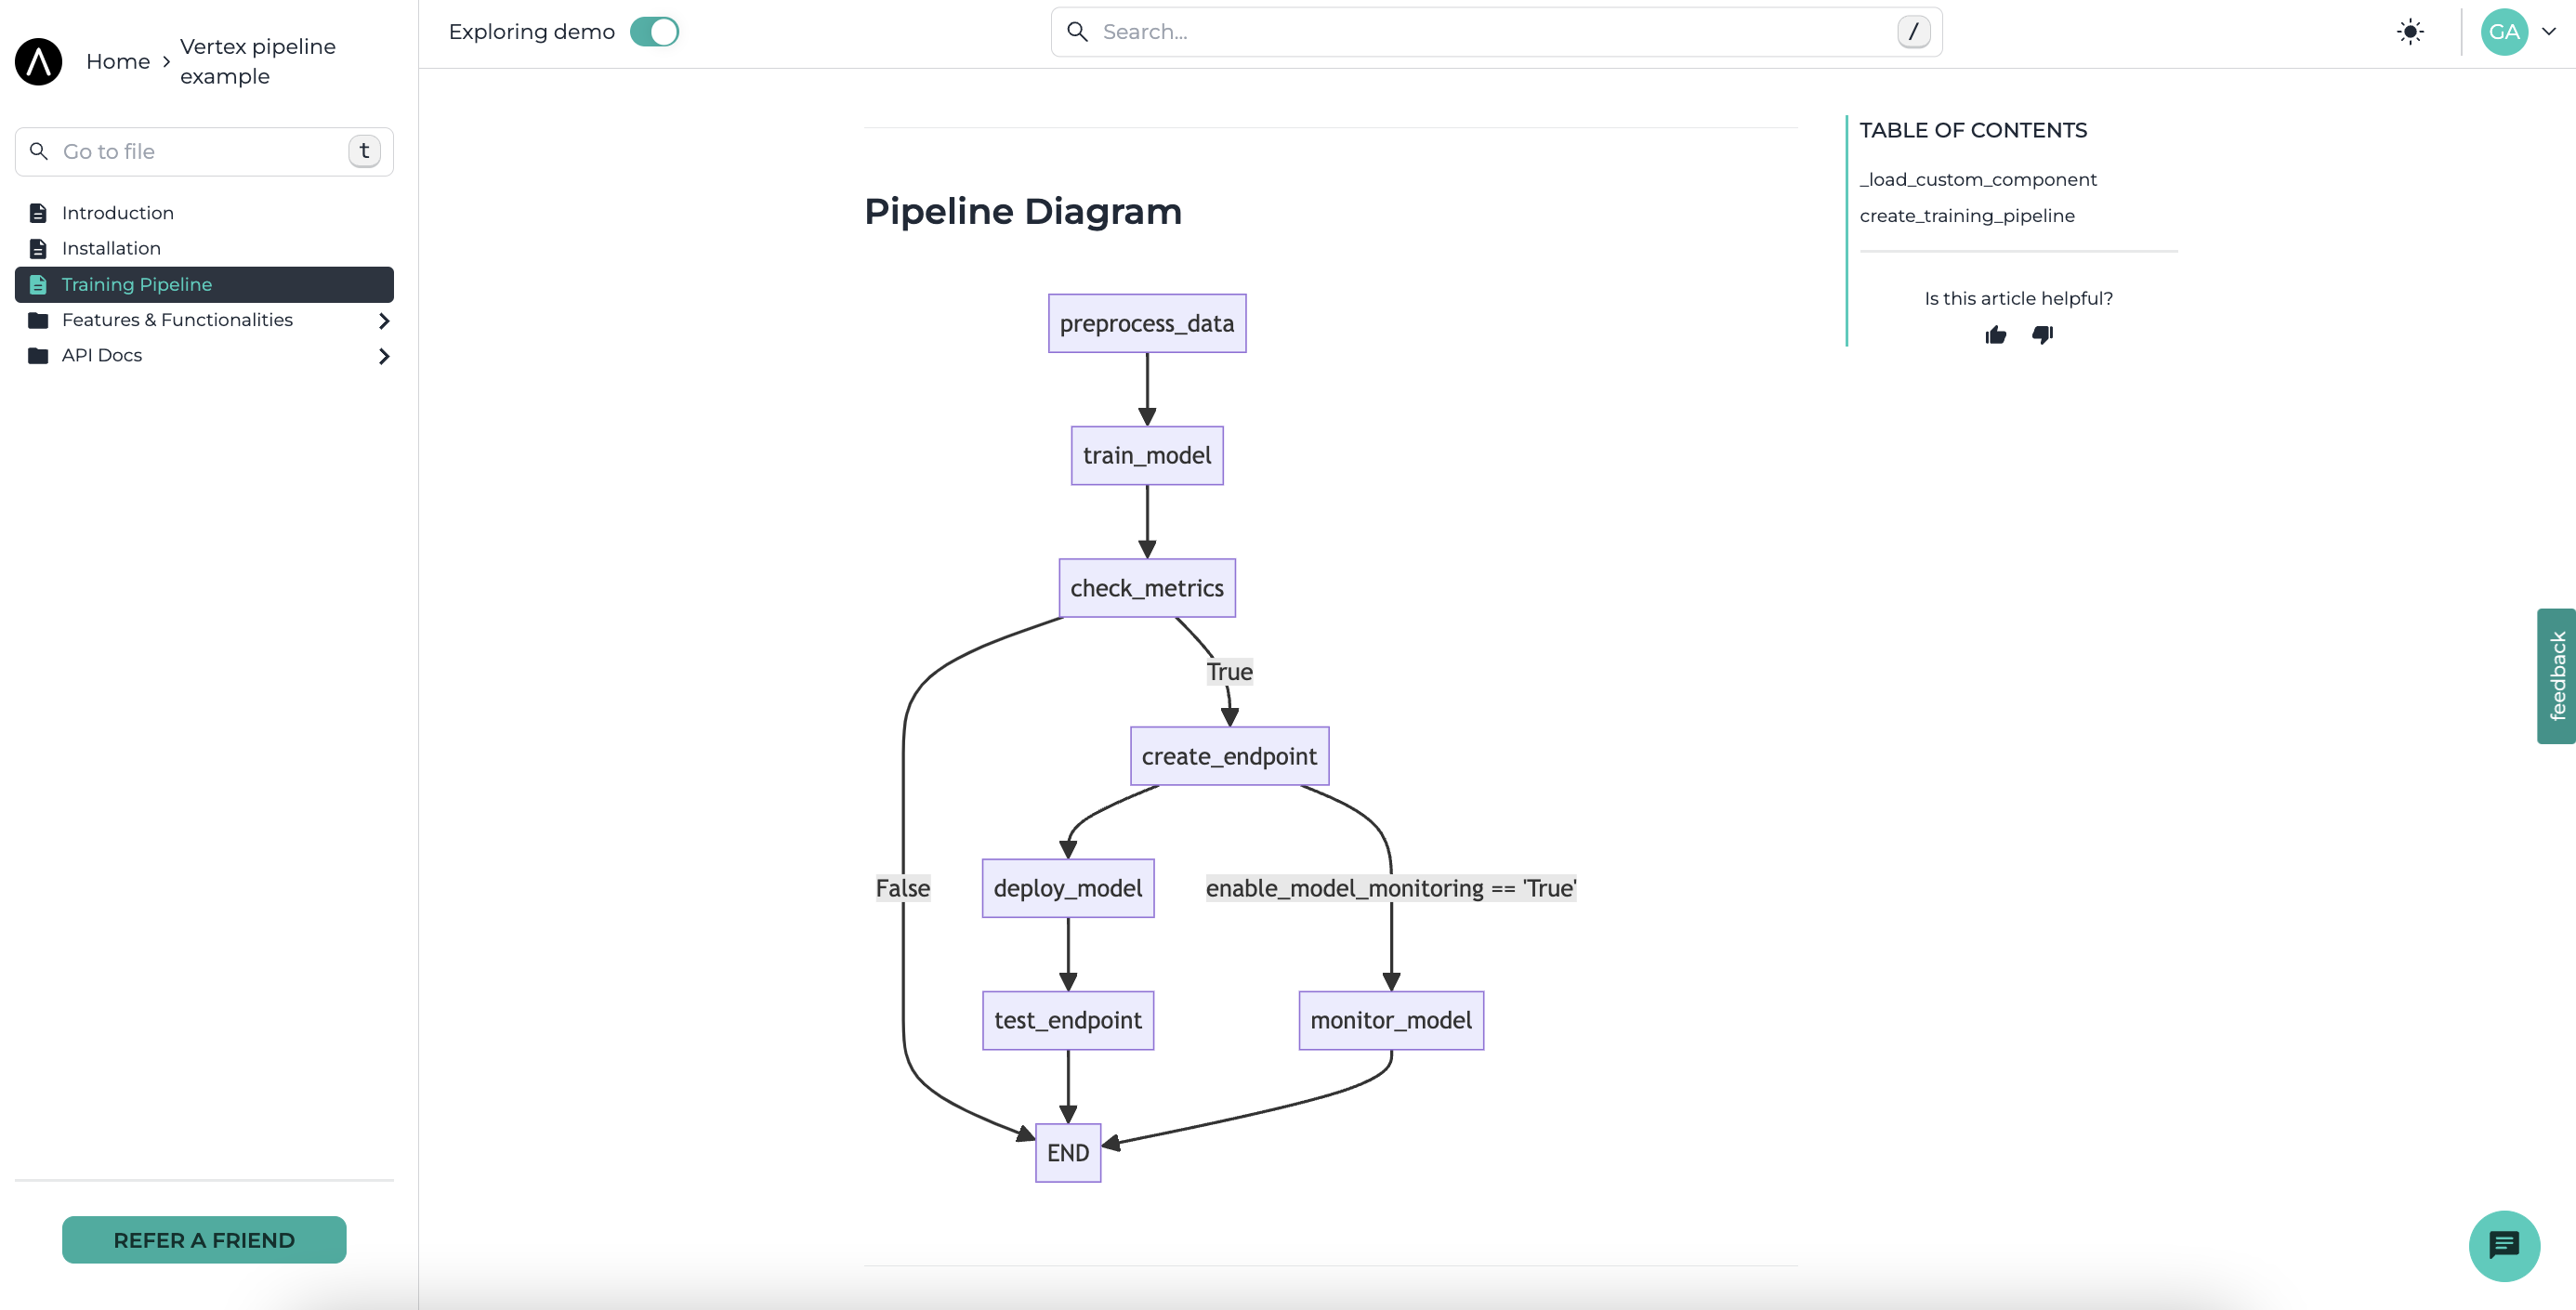The image size is (2576, 1310).
Task: Jump to create_training_pipeline section
Action: [x=1966, y=216]
